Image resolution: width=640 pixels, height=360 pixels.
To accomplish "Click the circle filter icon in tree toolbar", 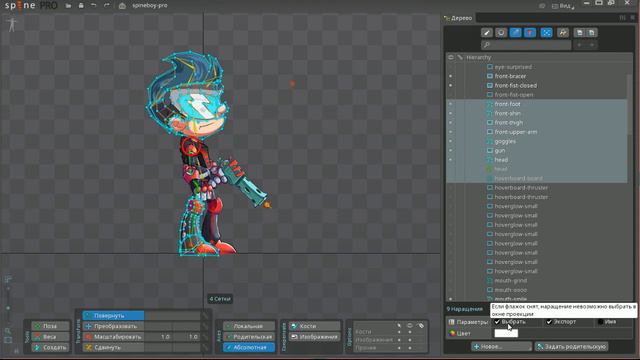I will click(501, 33).
